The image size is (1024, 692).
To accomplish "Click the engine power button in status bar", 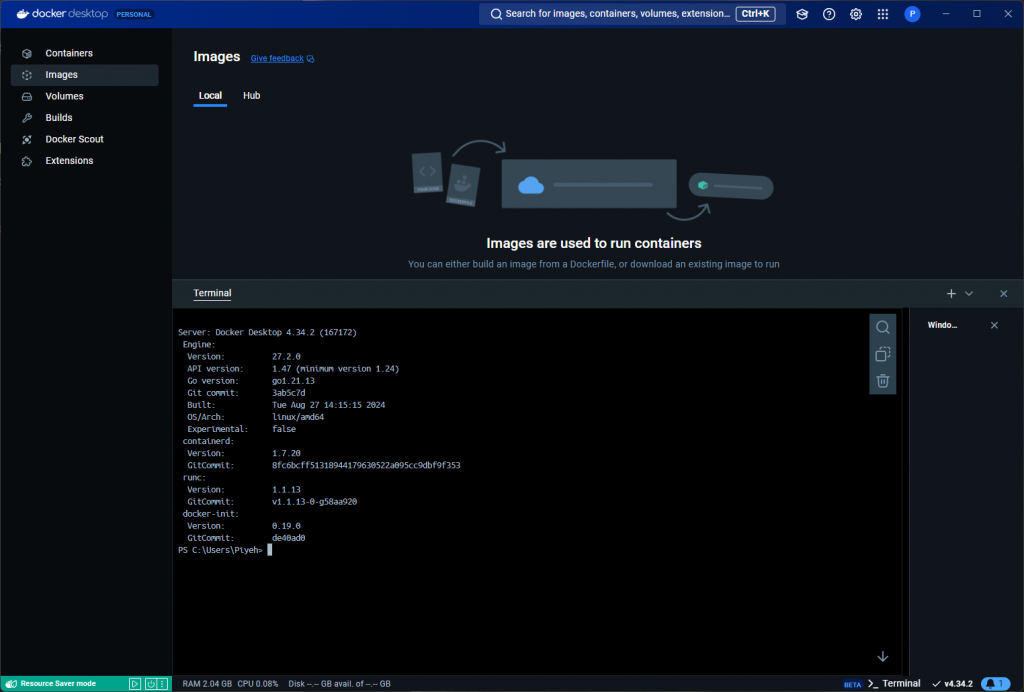I will click(x=150, y=684).
